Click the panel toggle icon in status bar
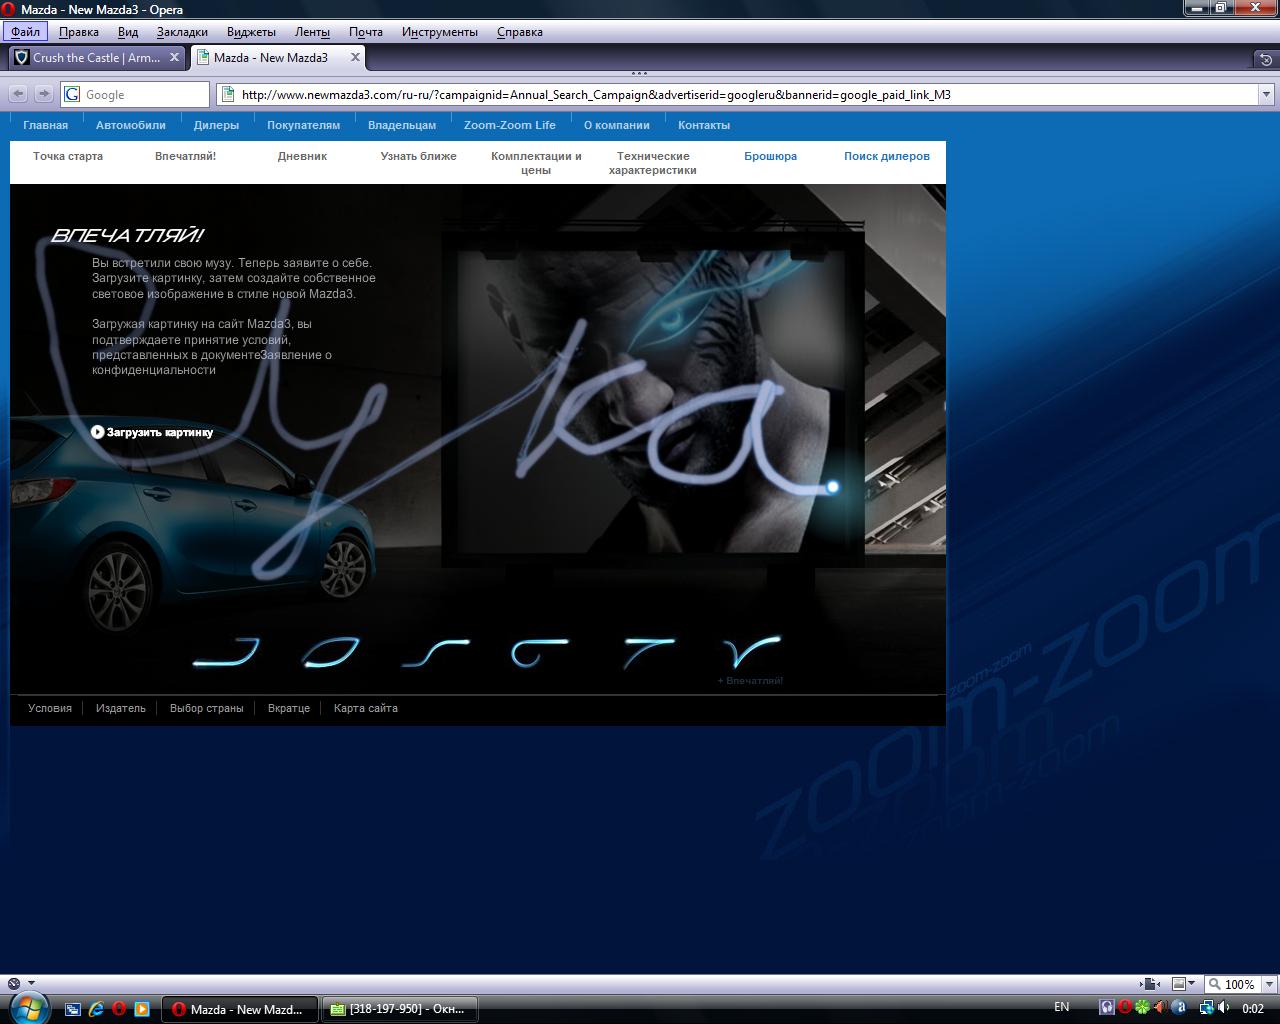The image size is (1280, 1024). [x=13, y=984]
